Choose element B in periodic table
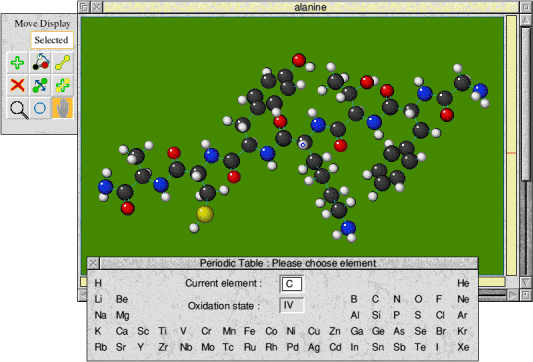The image size is (533, 362). [354, 299]
